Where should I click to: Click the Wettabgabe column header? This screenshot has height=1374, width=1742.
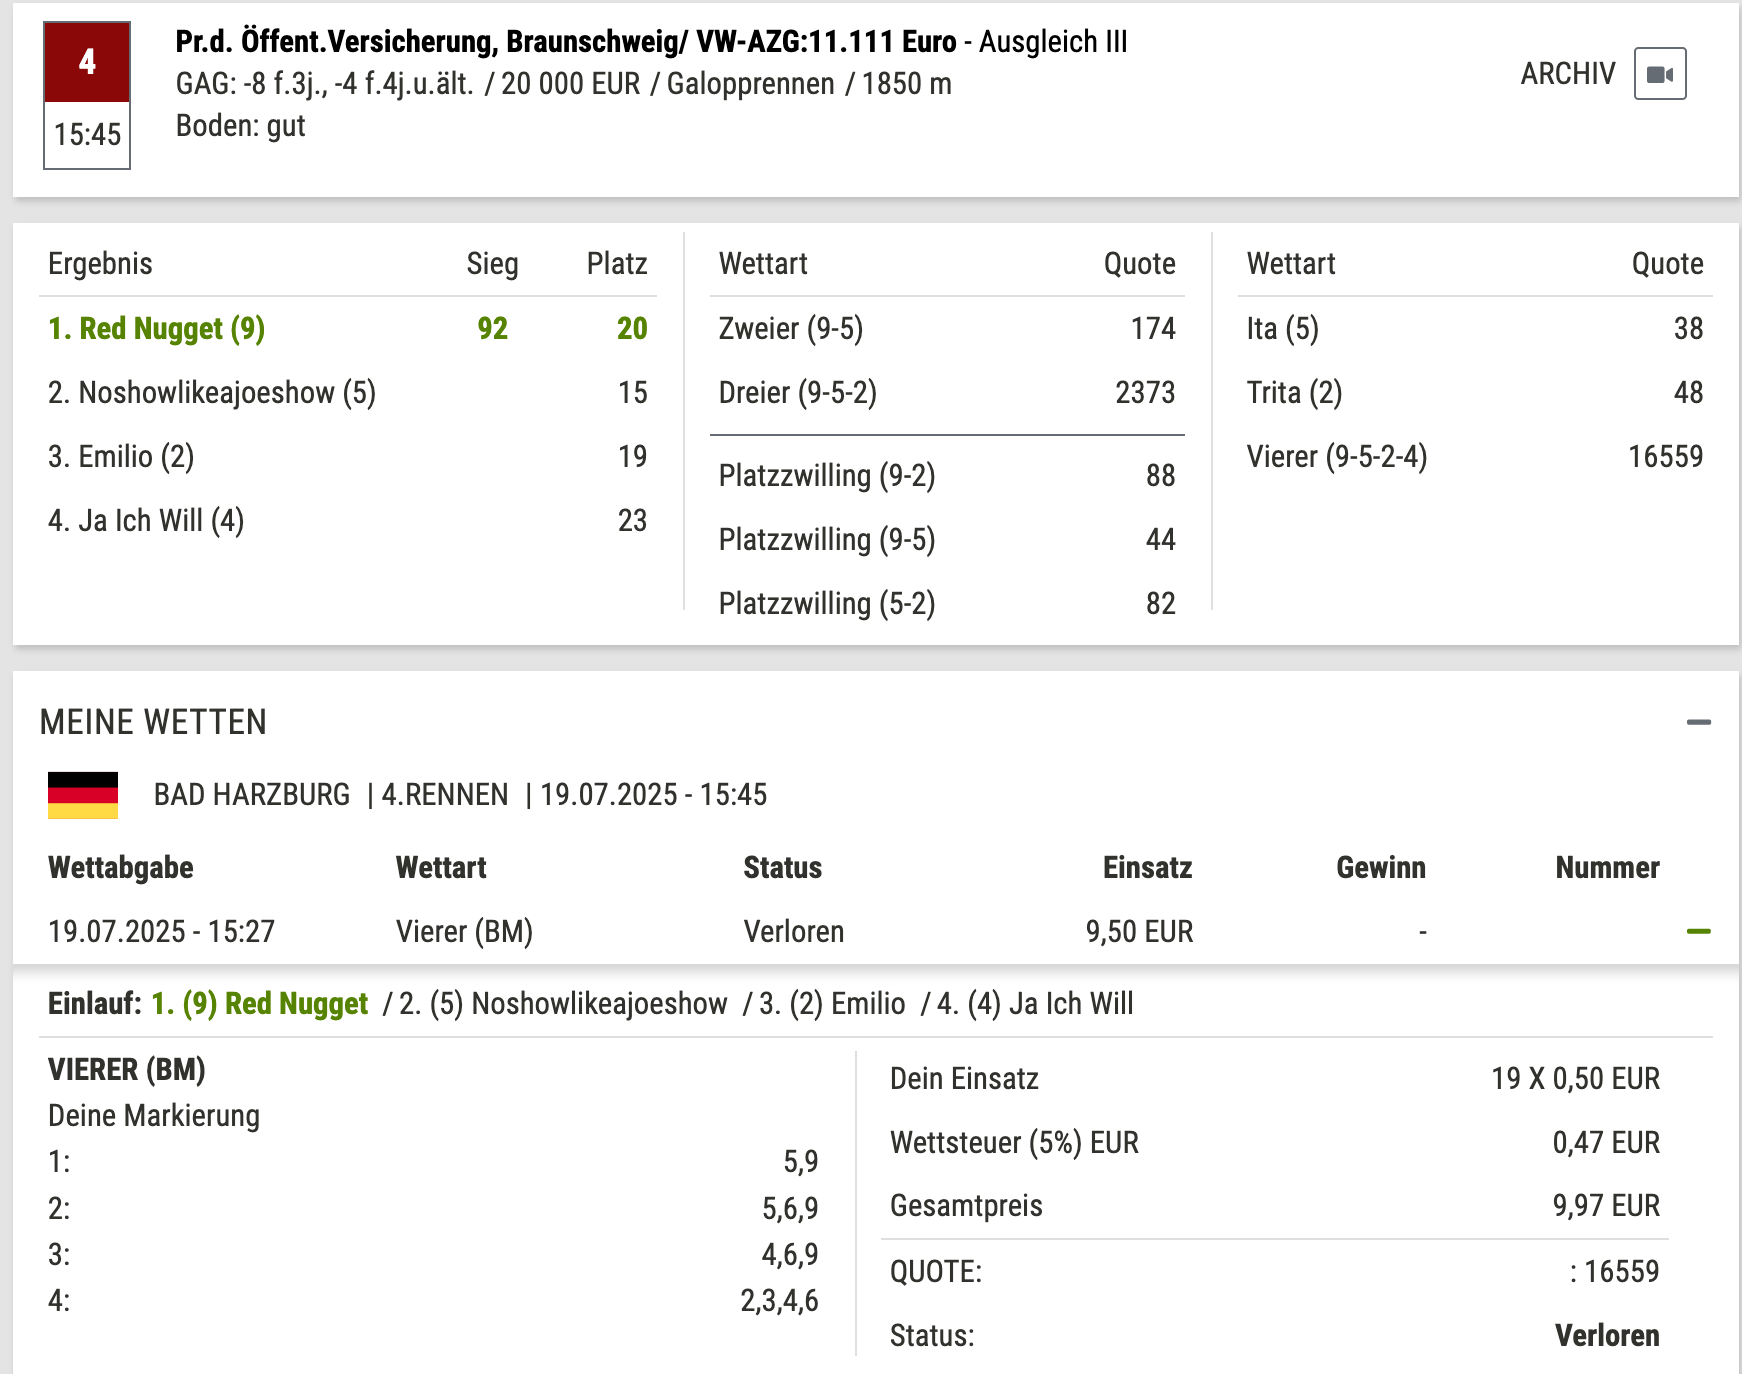[x=121, y=868]
